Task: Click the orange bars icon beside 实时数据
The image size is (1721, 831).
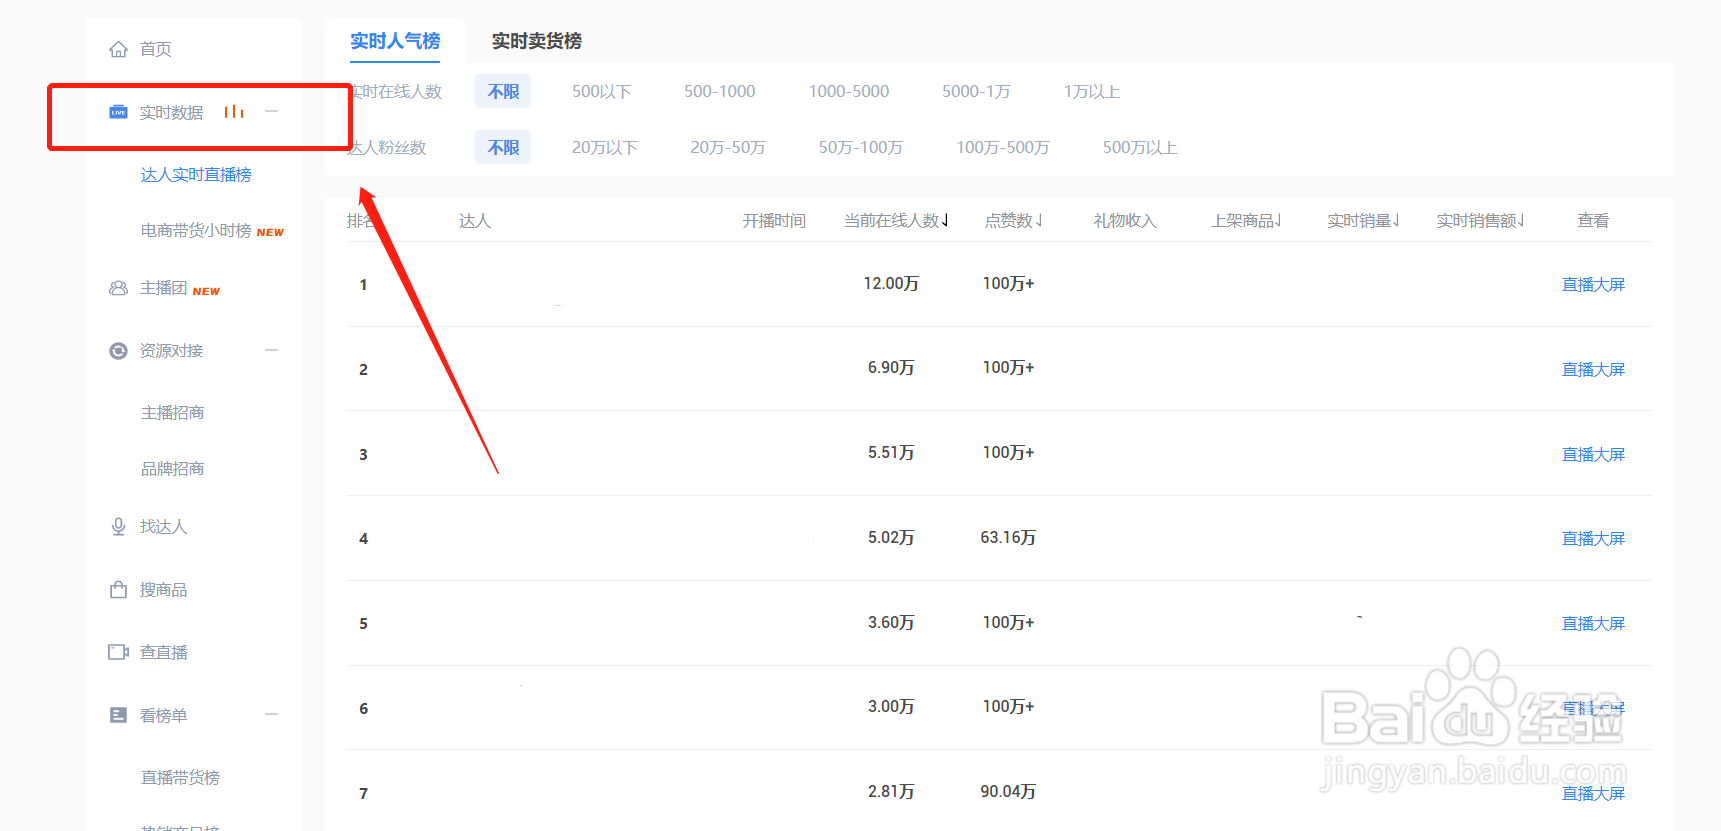Action: [233, 112]
